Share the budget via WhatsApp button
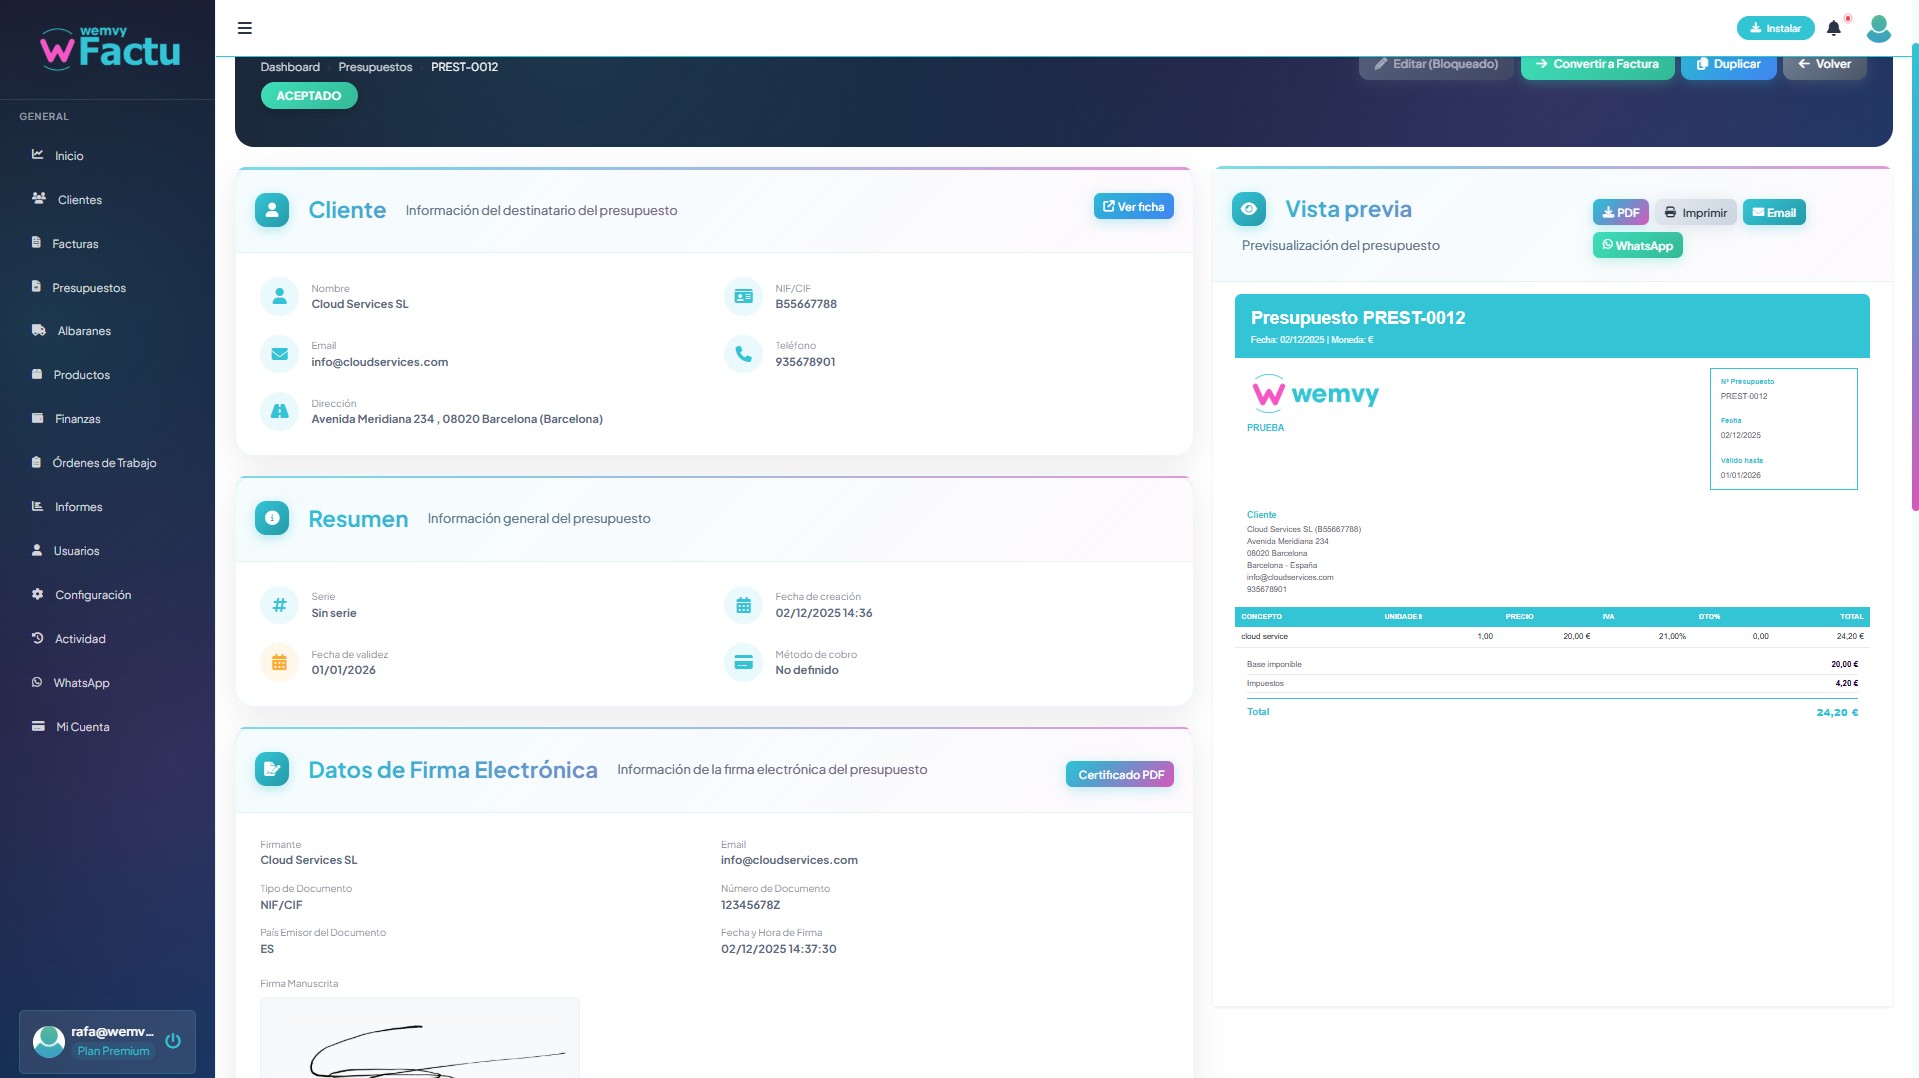 [x=1637, y=246]
